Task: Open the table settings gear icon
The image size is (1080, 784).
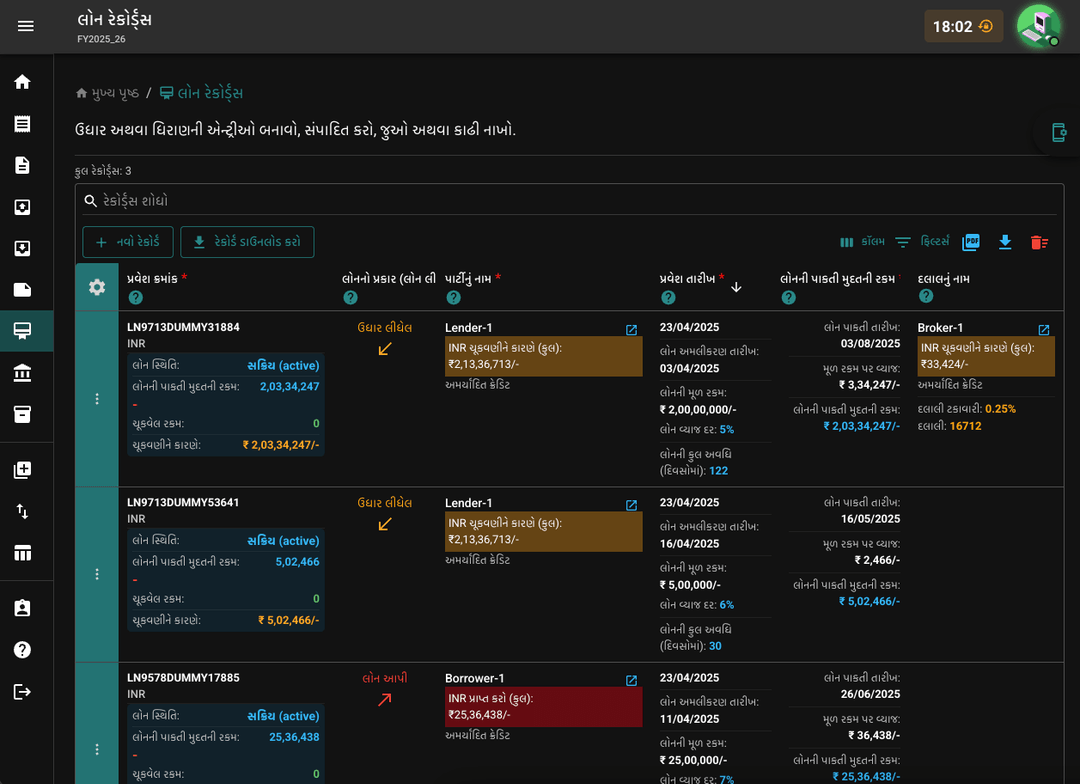Action: coord(97,287)
